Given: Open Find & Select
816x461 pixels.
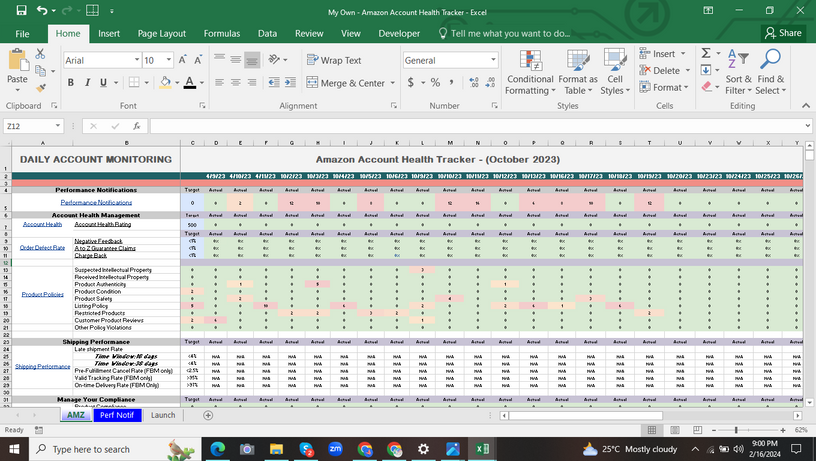Looking at the screenshot, I should coord(771,72).
